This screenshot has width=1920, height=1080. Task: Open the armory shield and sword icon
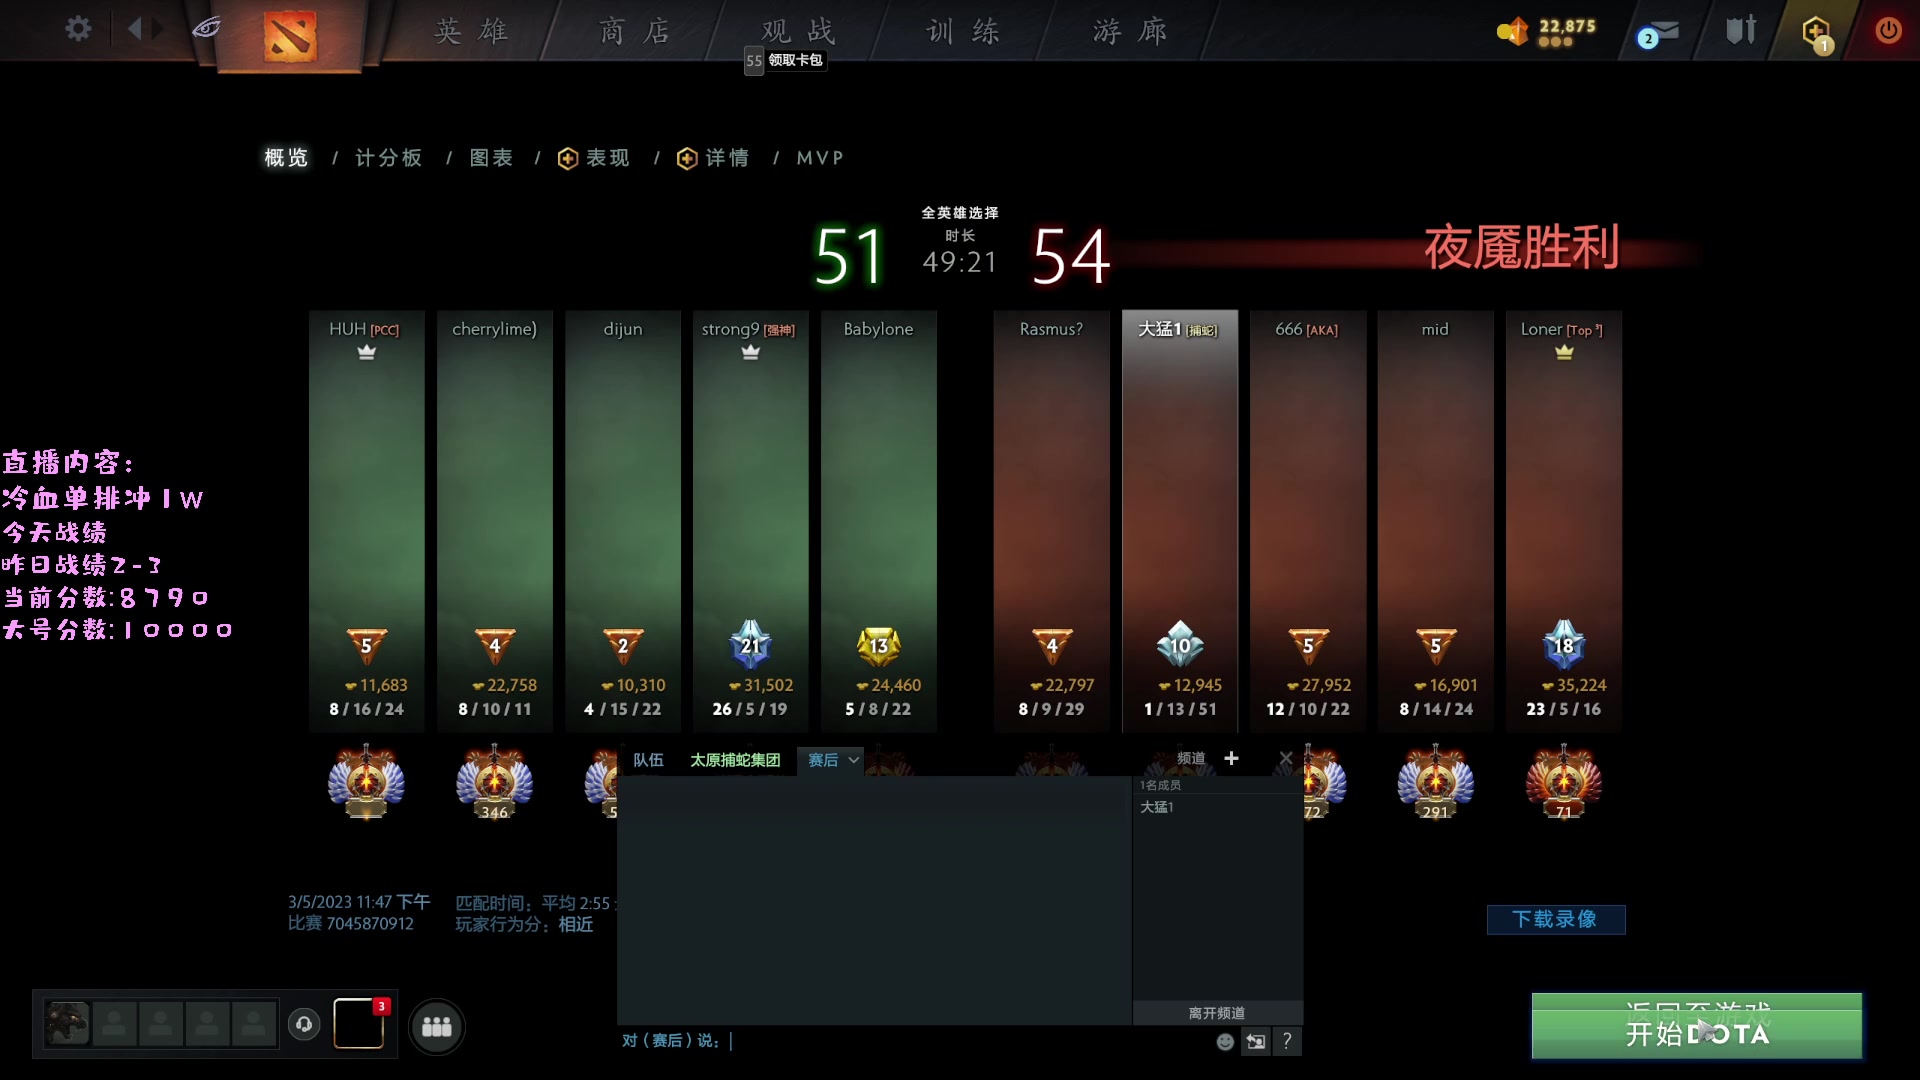pos(1740,30)
